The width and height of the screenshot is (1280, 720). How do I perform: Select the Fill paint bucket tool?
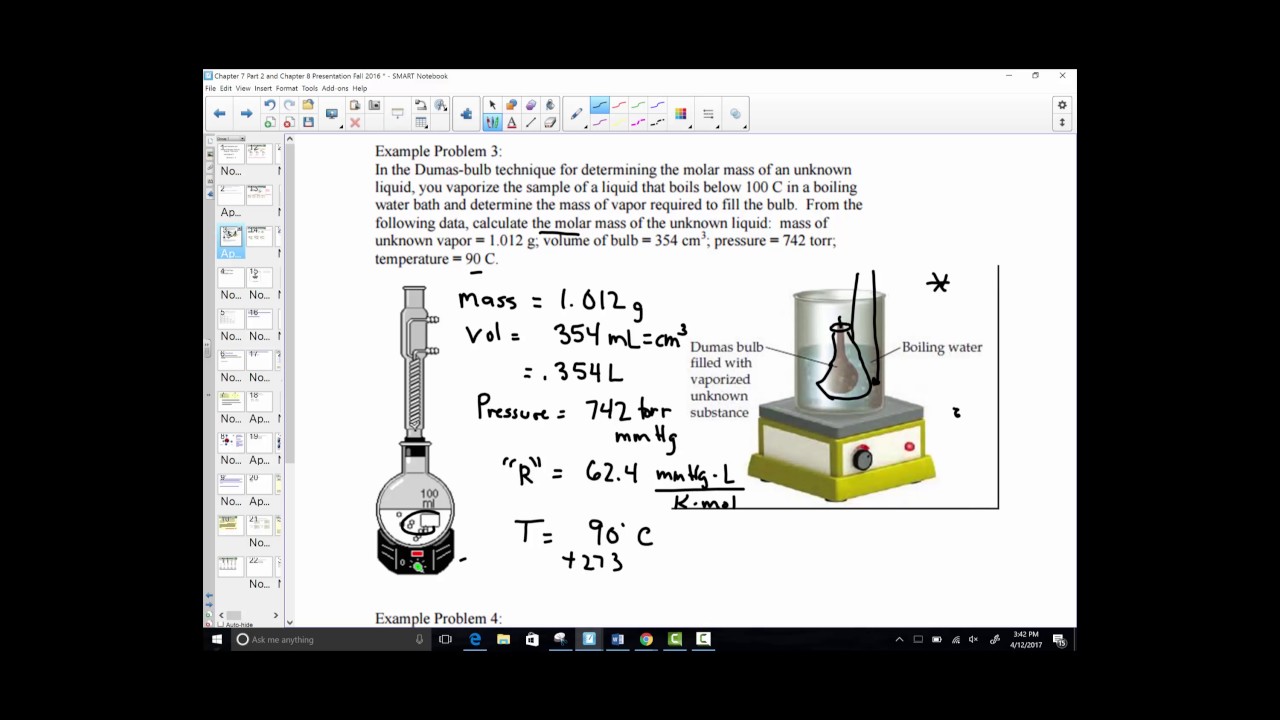pos(550,104)
